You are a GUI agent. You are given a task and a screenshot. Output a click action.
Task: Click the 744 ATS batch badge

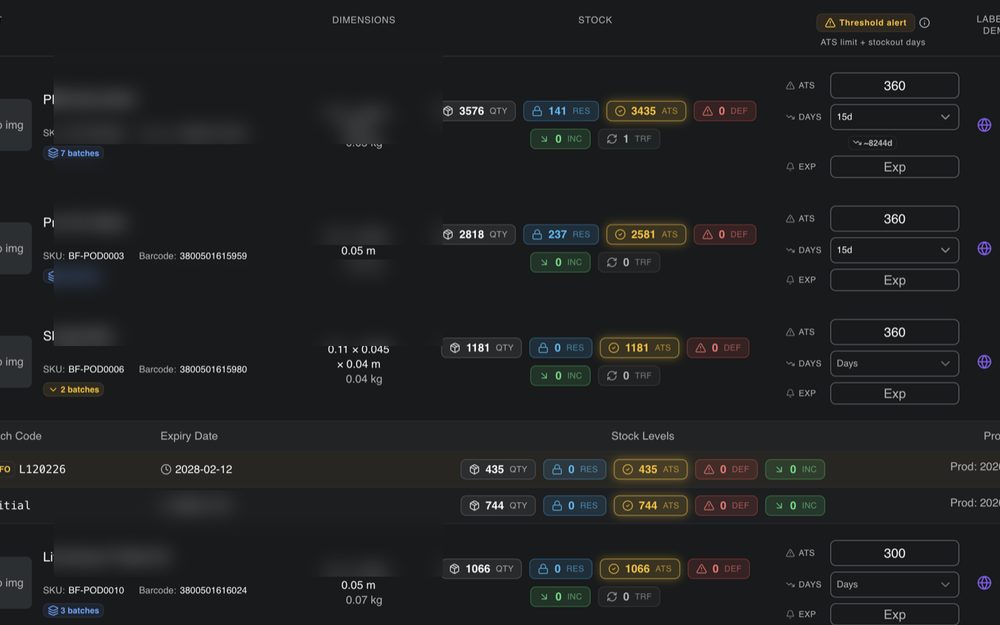click(x=651, y=506)
